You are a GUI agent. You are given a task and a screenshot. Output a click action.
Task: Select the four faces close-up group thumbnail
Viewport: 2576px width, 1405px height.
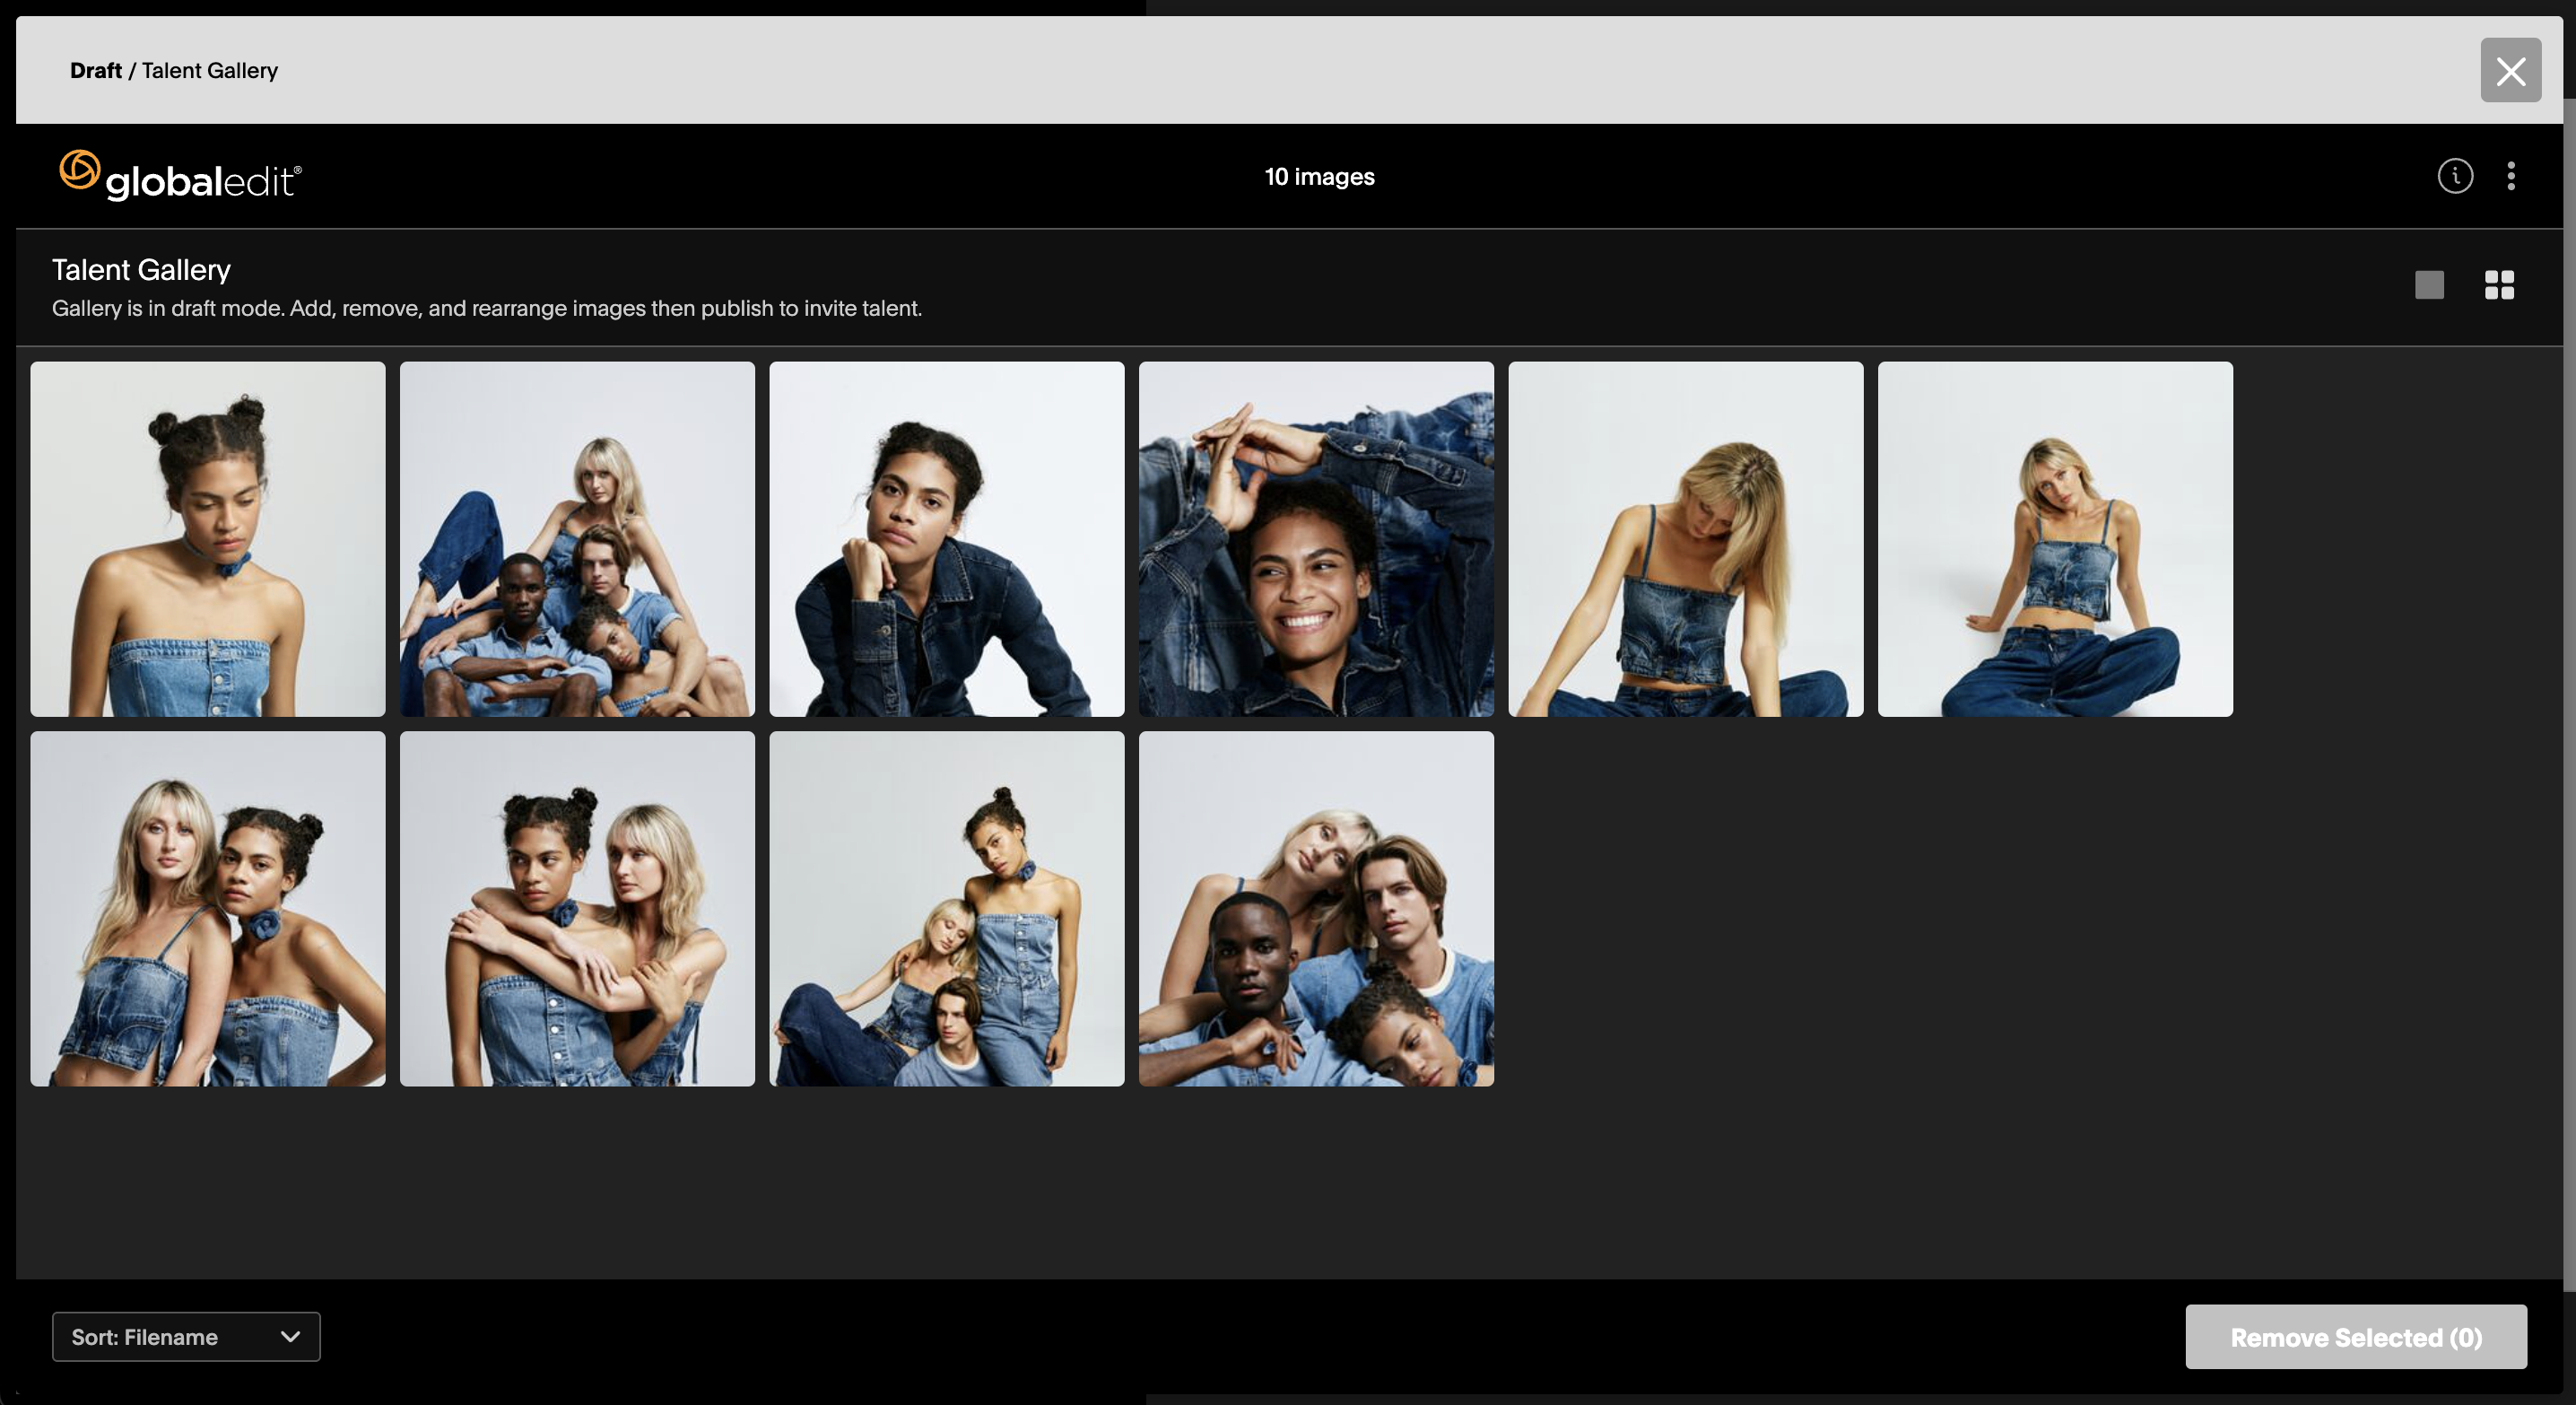1316,909
